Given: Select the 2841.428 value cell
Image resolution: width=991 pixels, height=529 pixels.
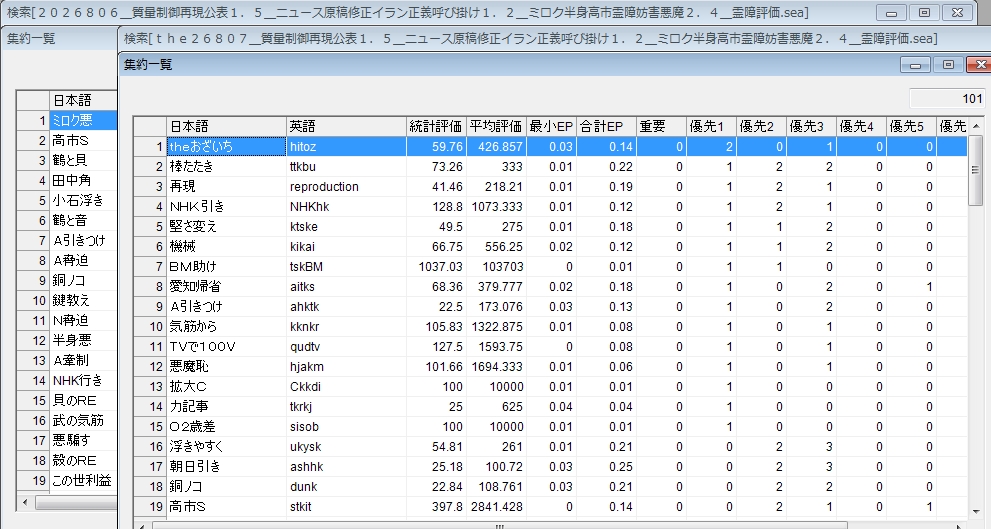Looking at the screenshot, I should [x=496, y=507].
